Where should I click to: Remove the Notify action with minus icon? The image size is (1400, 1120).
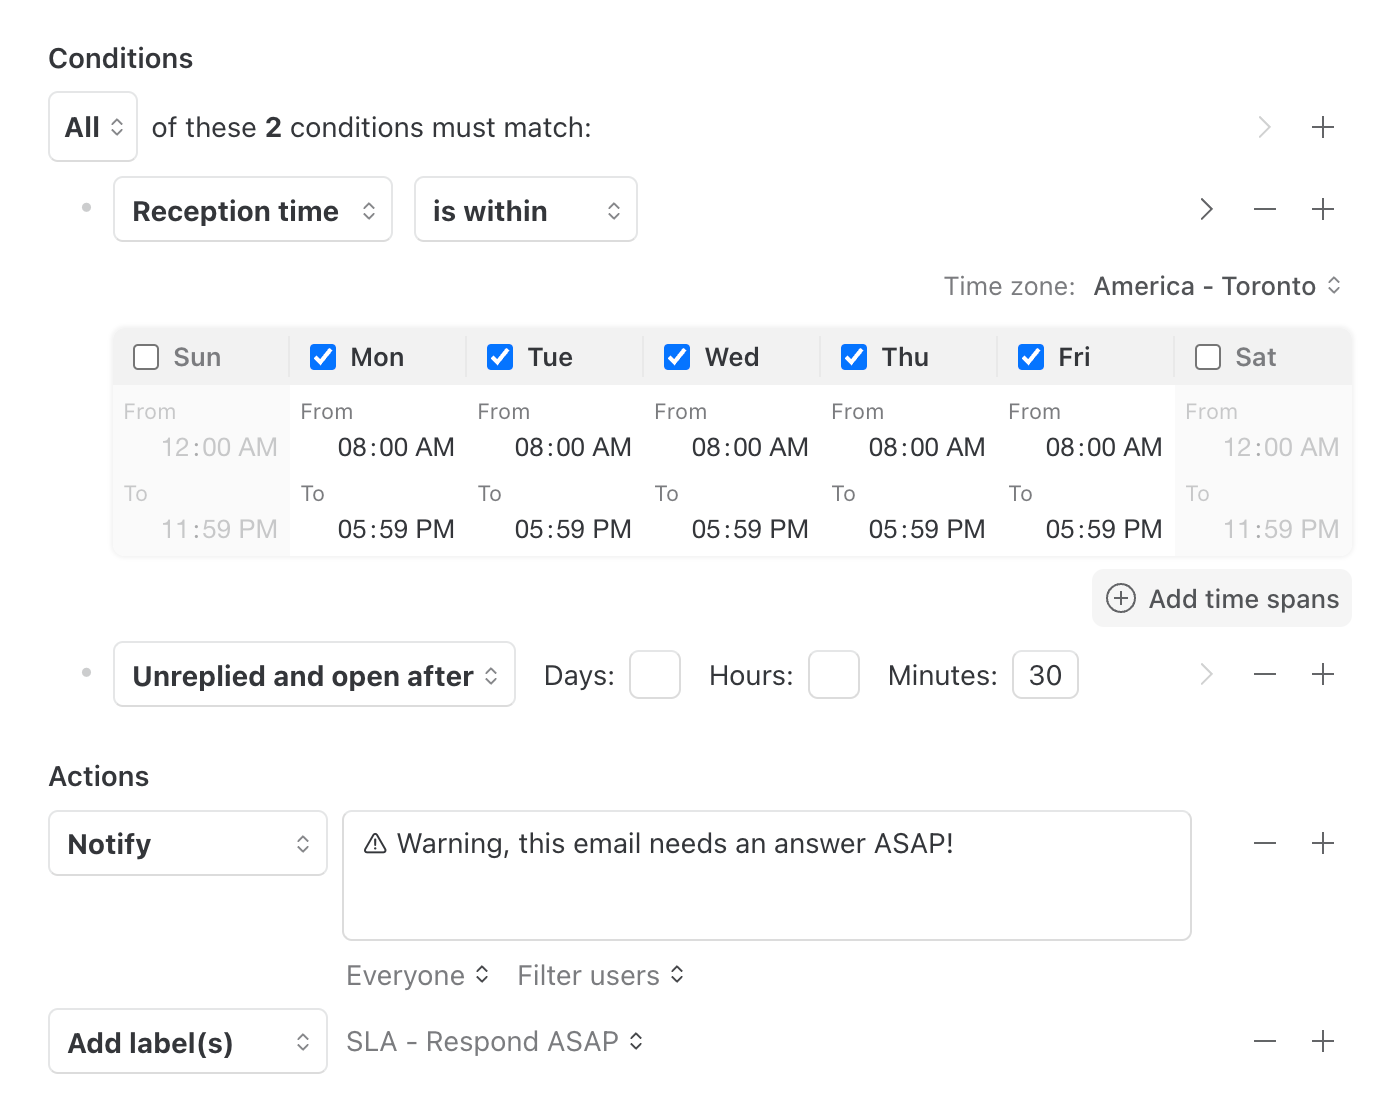click(x=1264, y=843)
